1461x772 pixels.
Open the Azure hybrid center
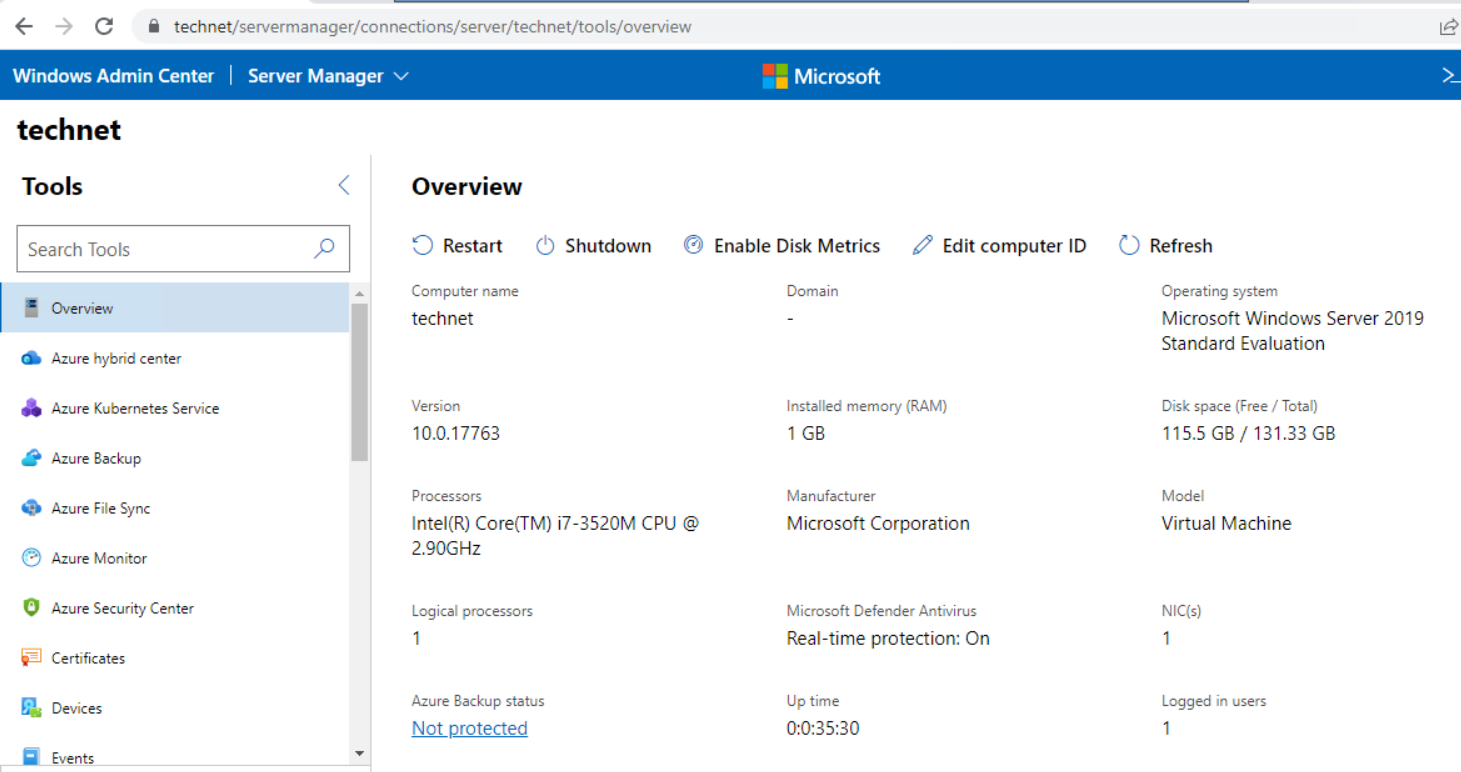point(116,358)
